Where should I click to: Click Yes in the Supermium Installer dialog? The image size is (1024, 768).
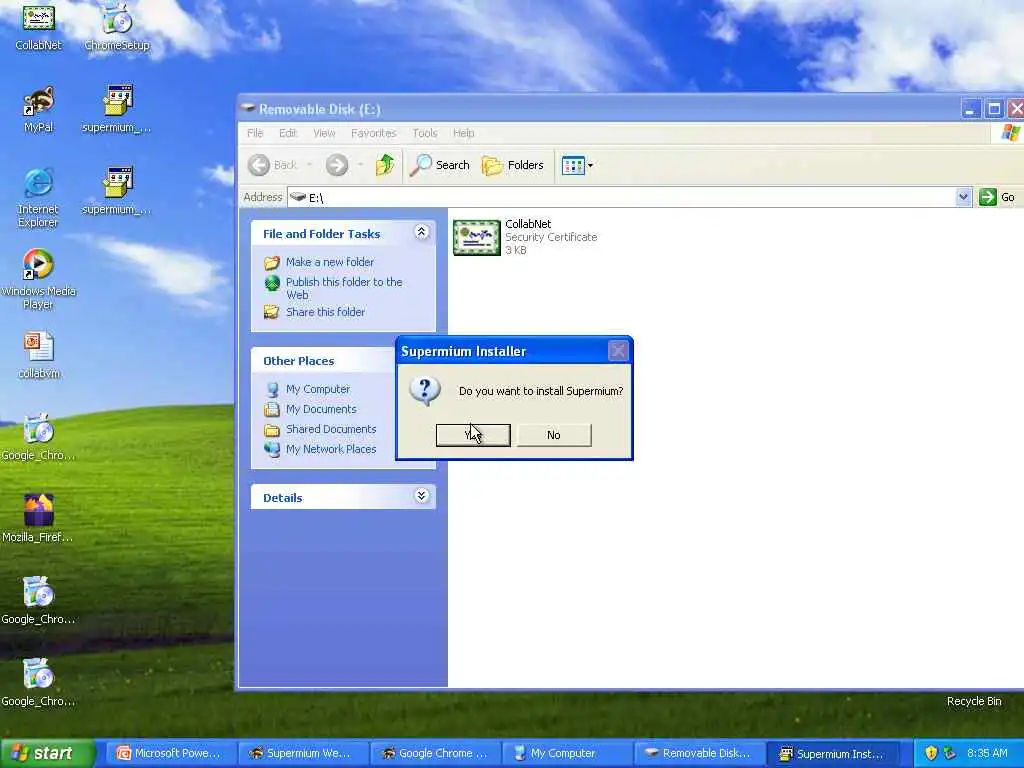click(473, 435)
